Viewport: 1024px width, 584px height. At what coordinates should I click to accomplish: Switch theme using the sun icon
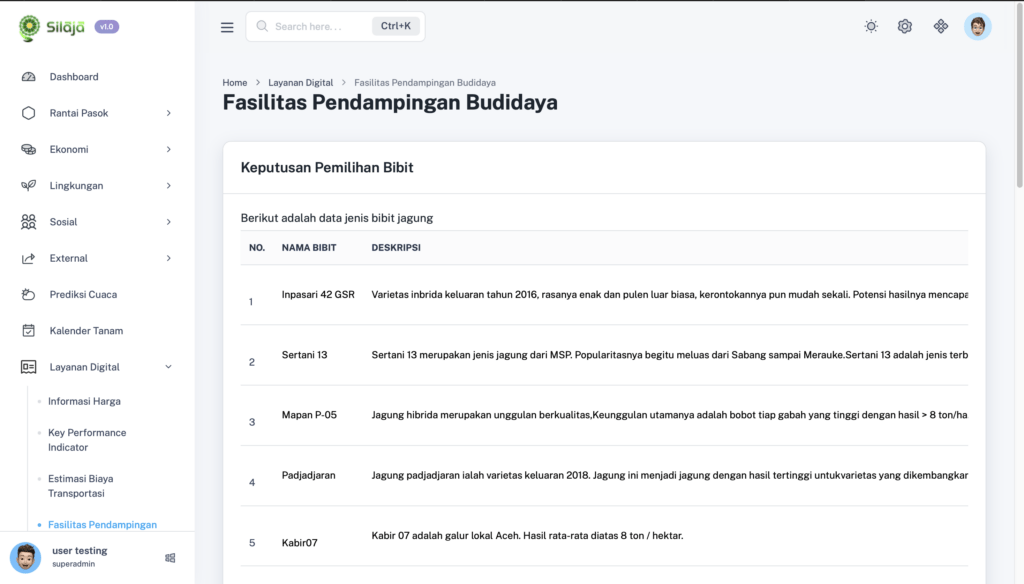pyautogui.click(x=871, y=27)
